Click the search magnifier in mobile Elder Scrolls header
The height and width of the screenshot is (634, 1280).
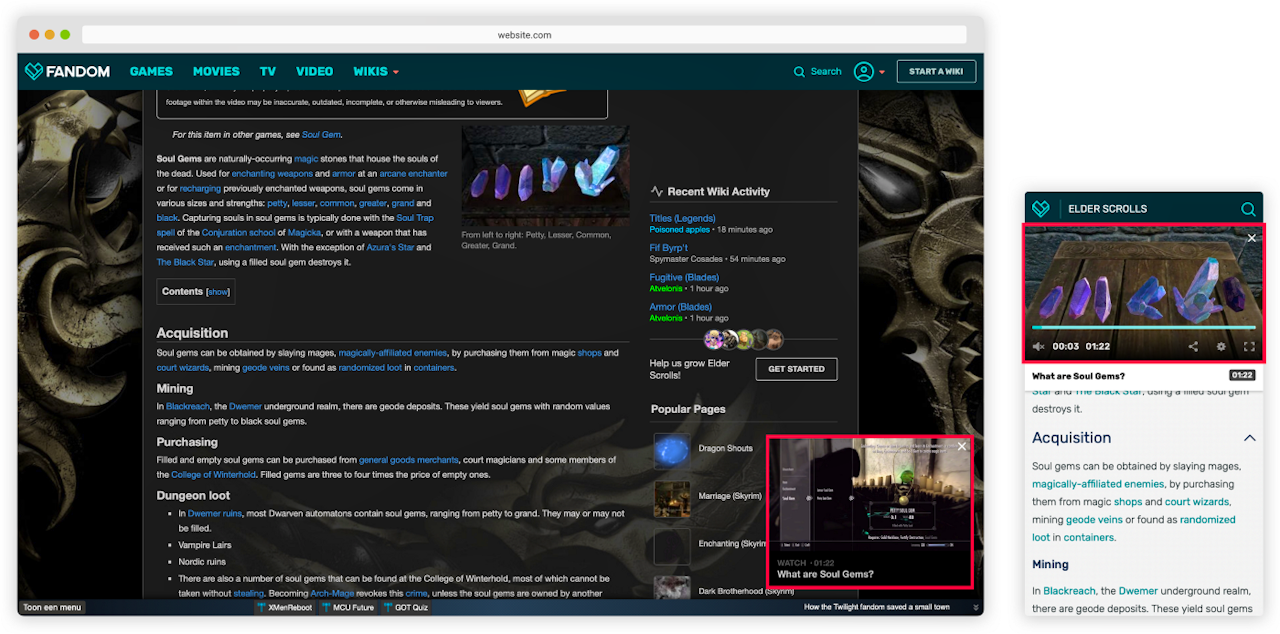(1248, 209)
